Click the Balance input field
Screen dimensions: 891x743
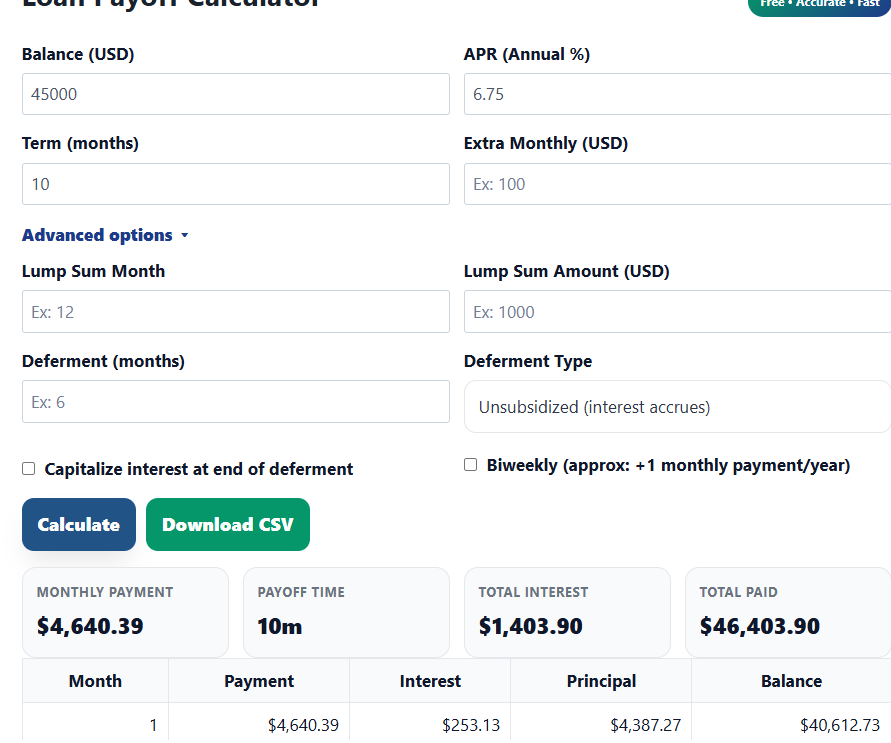click(x=235, y=94)
